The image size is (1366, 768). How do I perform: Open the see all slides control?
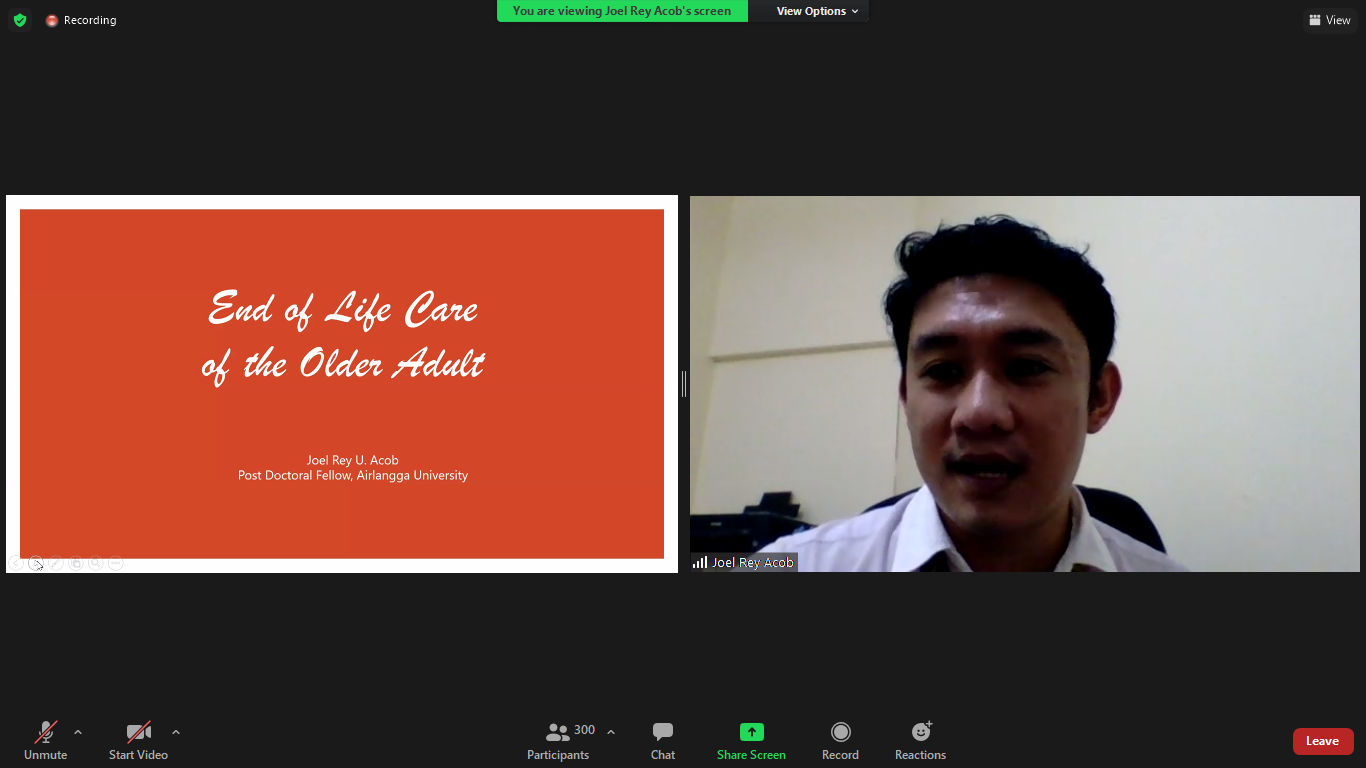point(76,563)
